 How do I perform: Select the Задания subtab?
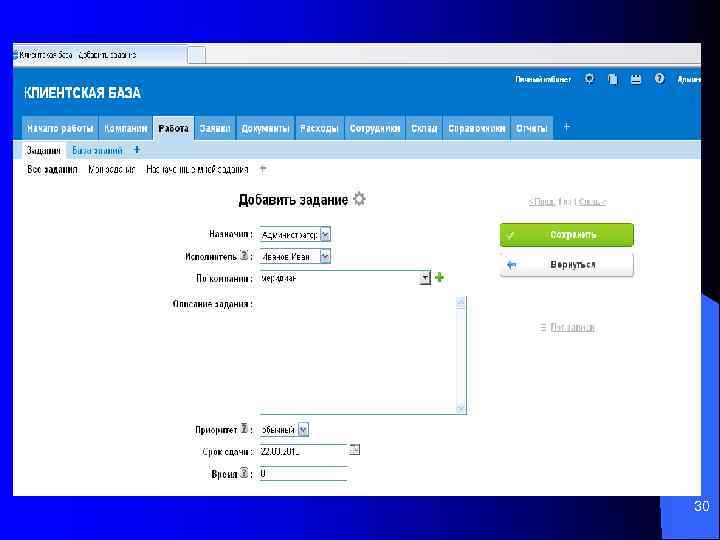44,150
